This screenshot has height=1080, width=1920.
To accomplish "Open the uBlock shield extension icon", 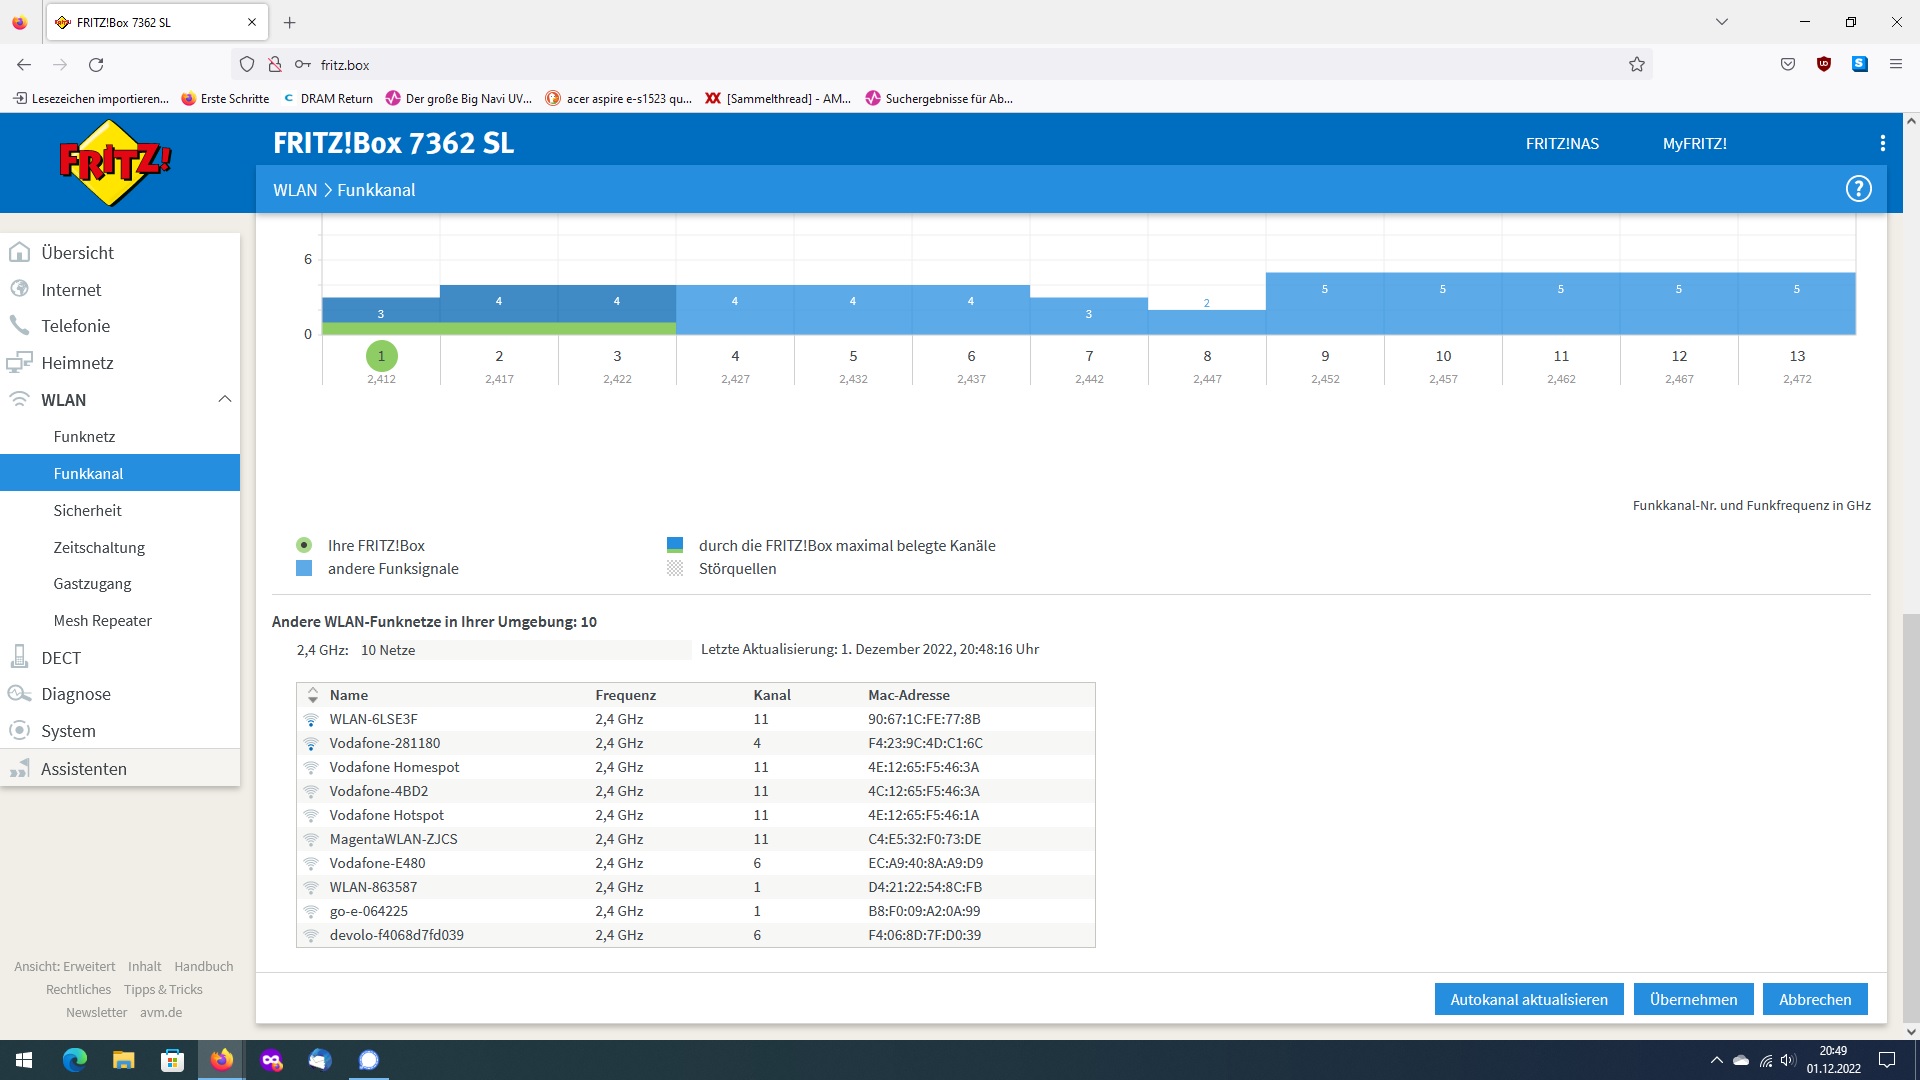I will (1824, 65).
